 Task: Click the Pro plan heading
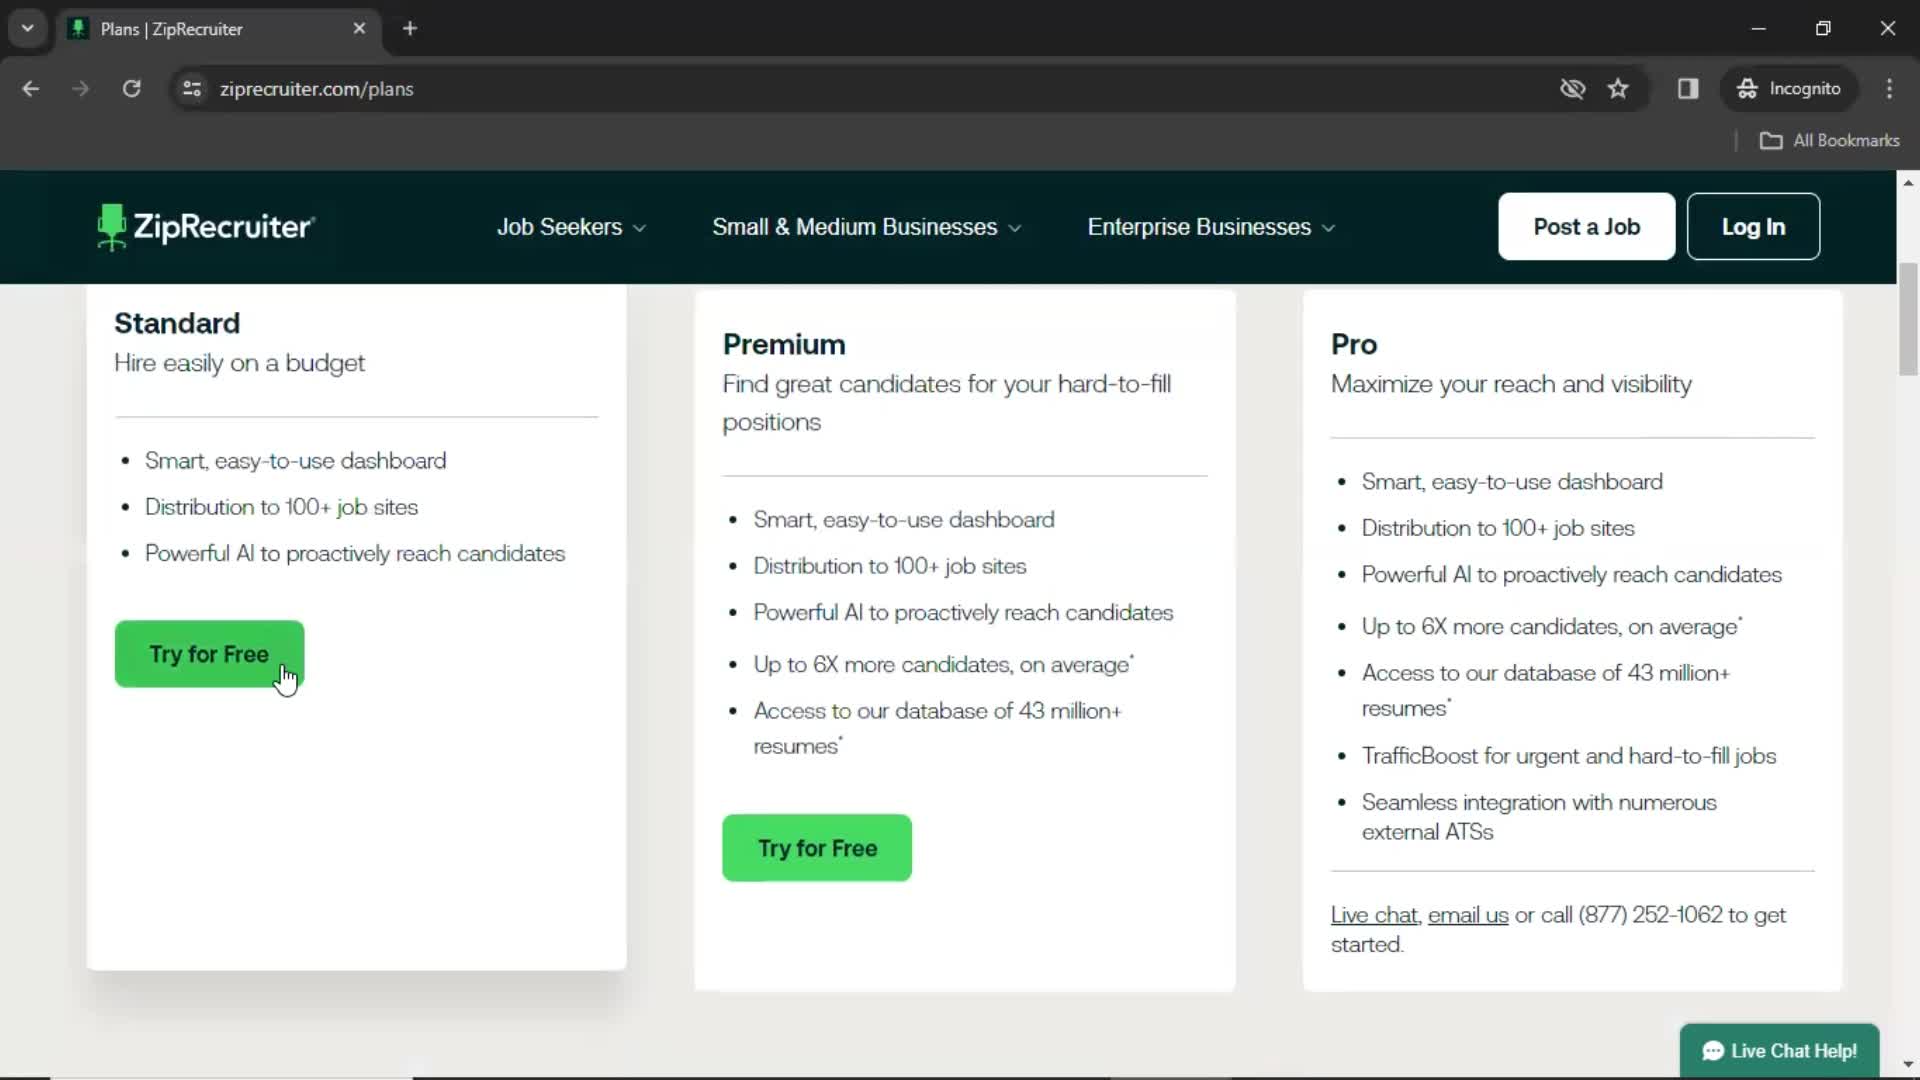(x=1354, y=344)
